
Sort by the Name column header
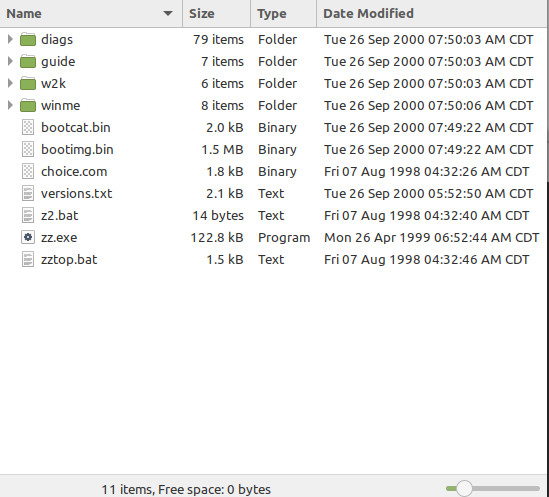click(x=91, y=14)
